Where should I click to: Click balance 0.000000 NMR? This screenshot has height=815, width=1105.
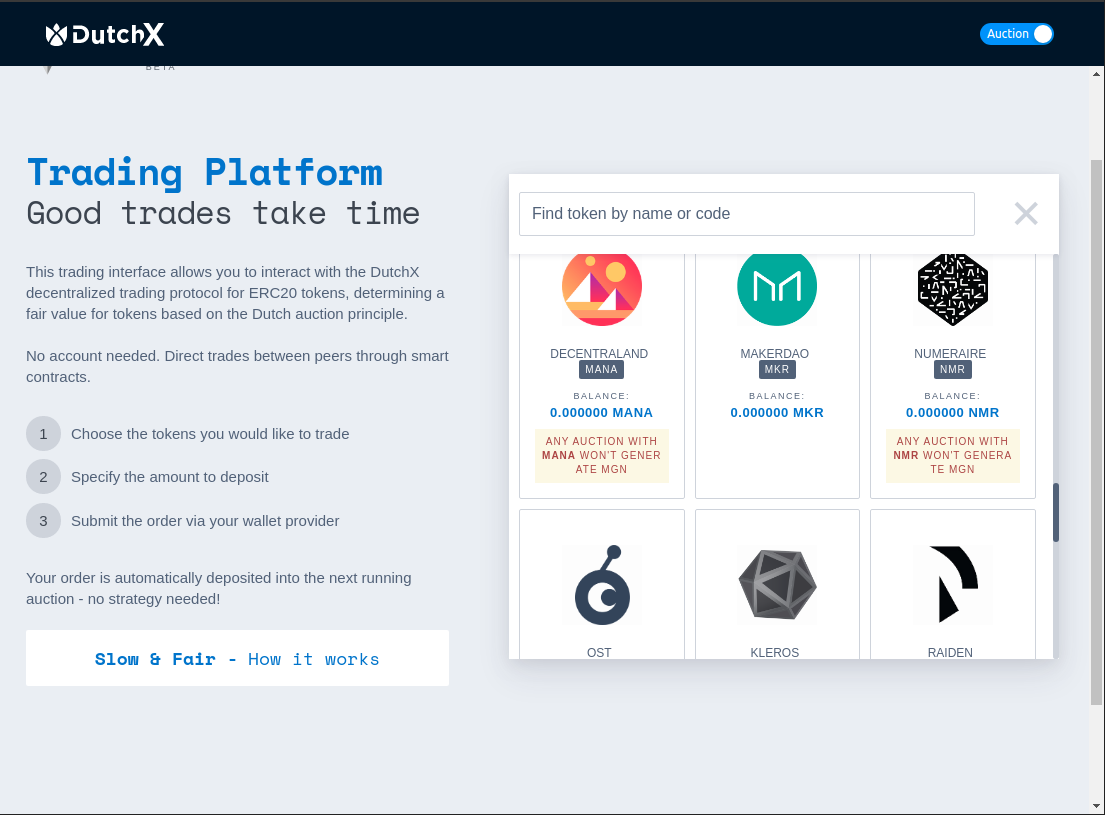click(x=952, y=412)
